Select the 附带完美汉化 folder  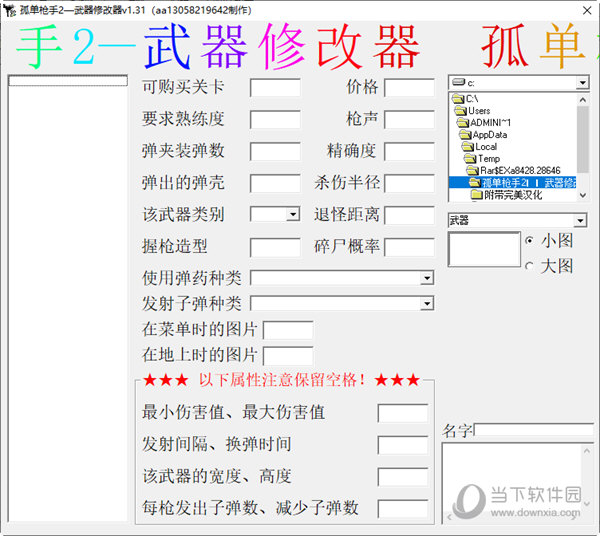click(x=507, y=195)
